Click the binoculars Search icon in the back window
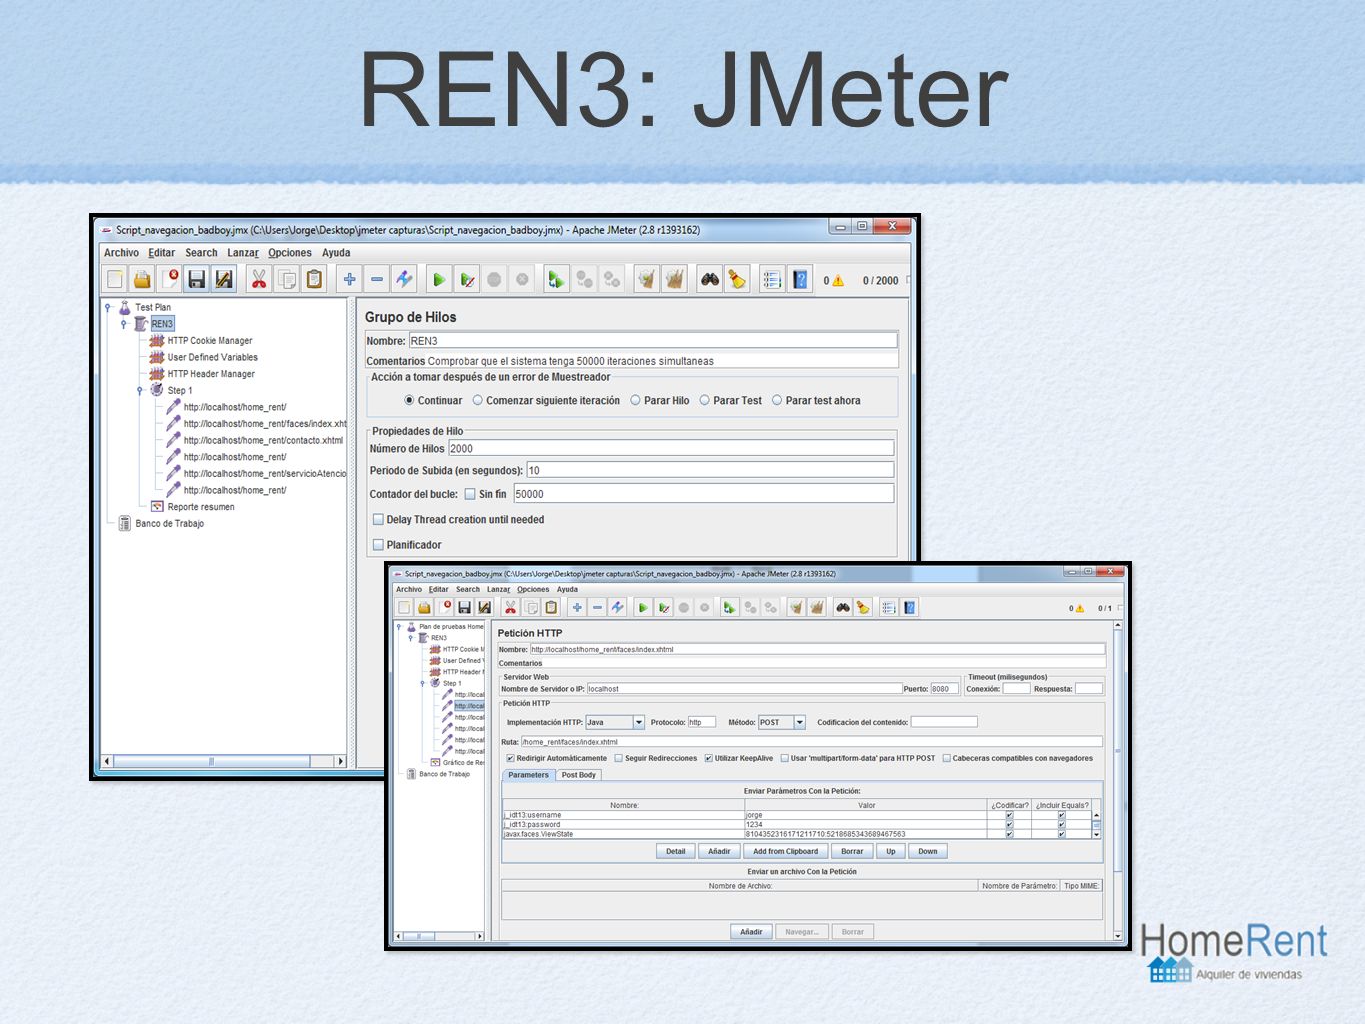Screen dimensions: 1365x1024 coord(710,280)
